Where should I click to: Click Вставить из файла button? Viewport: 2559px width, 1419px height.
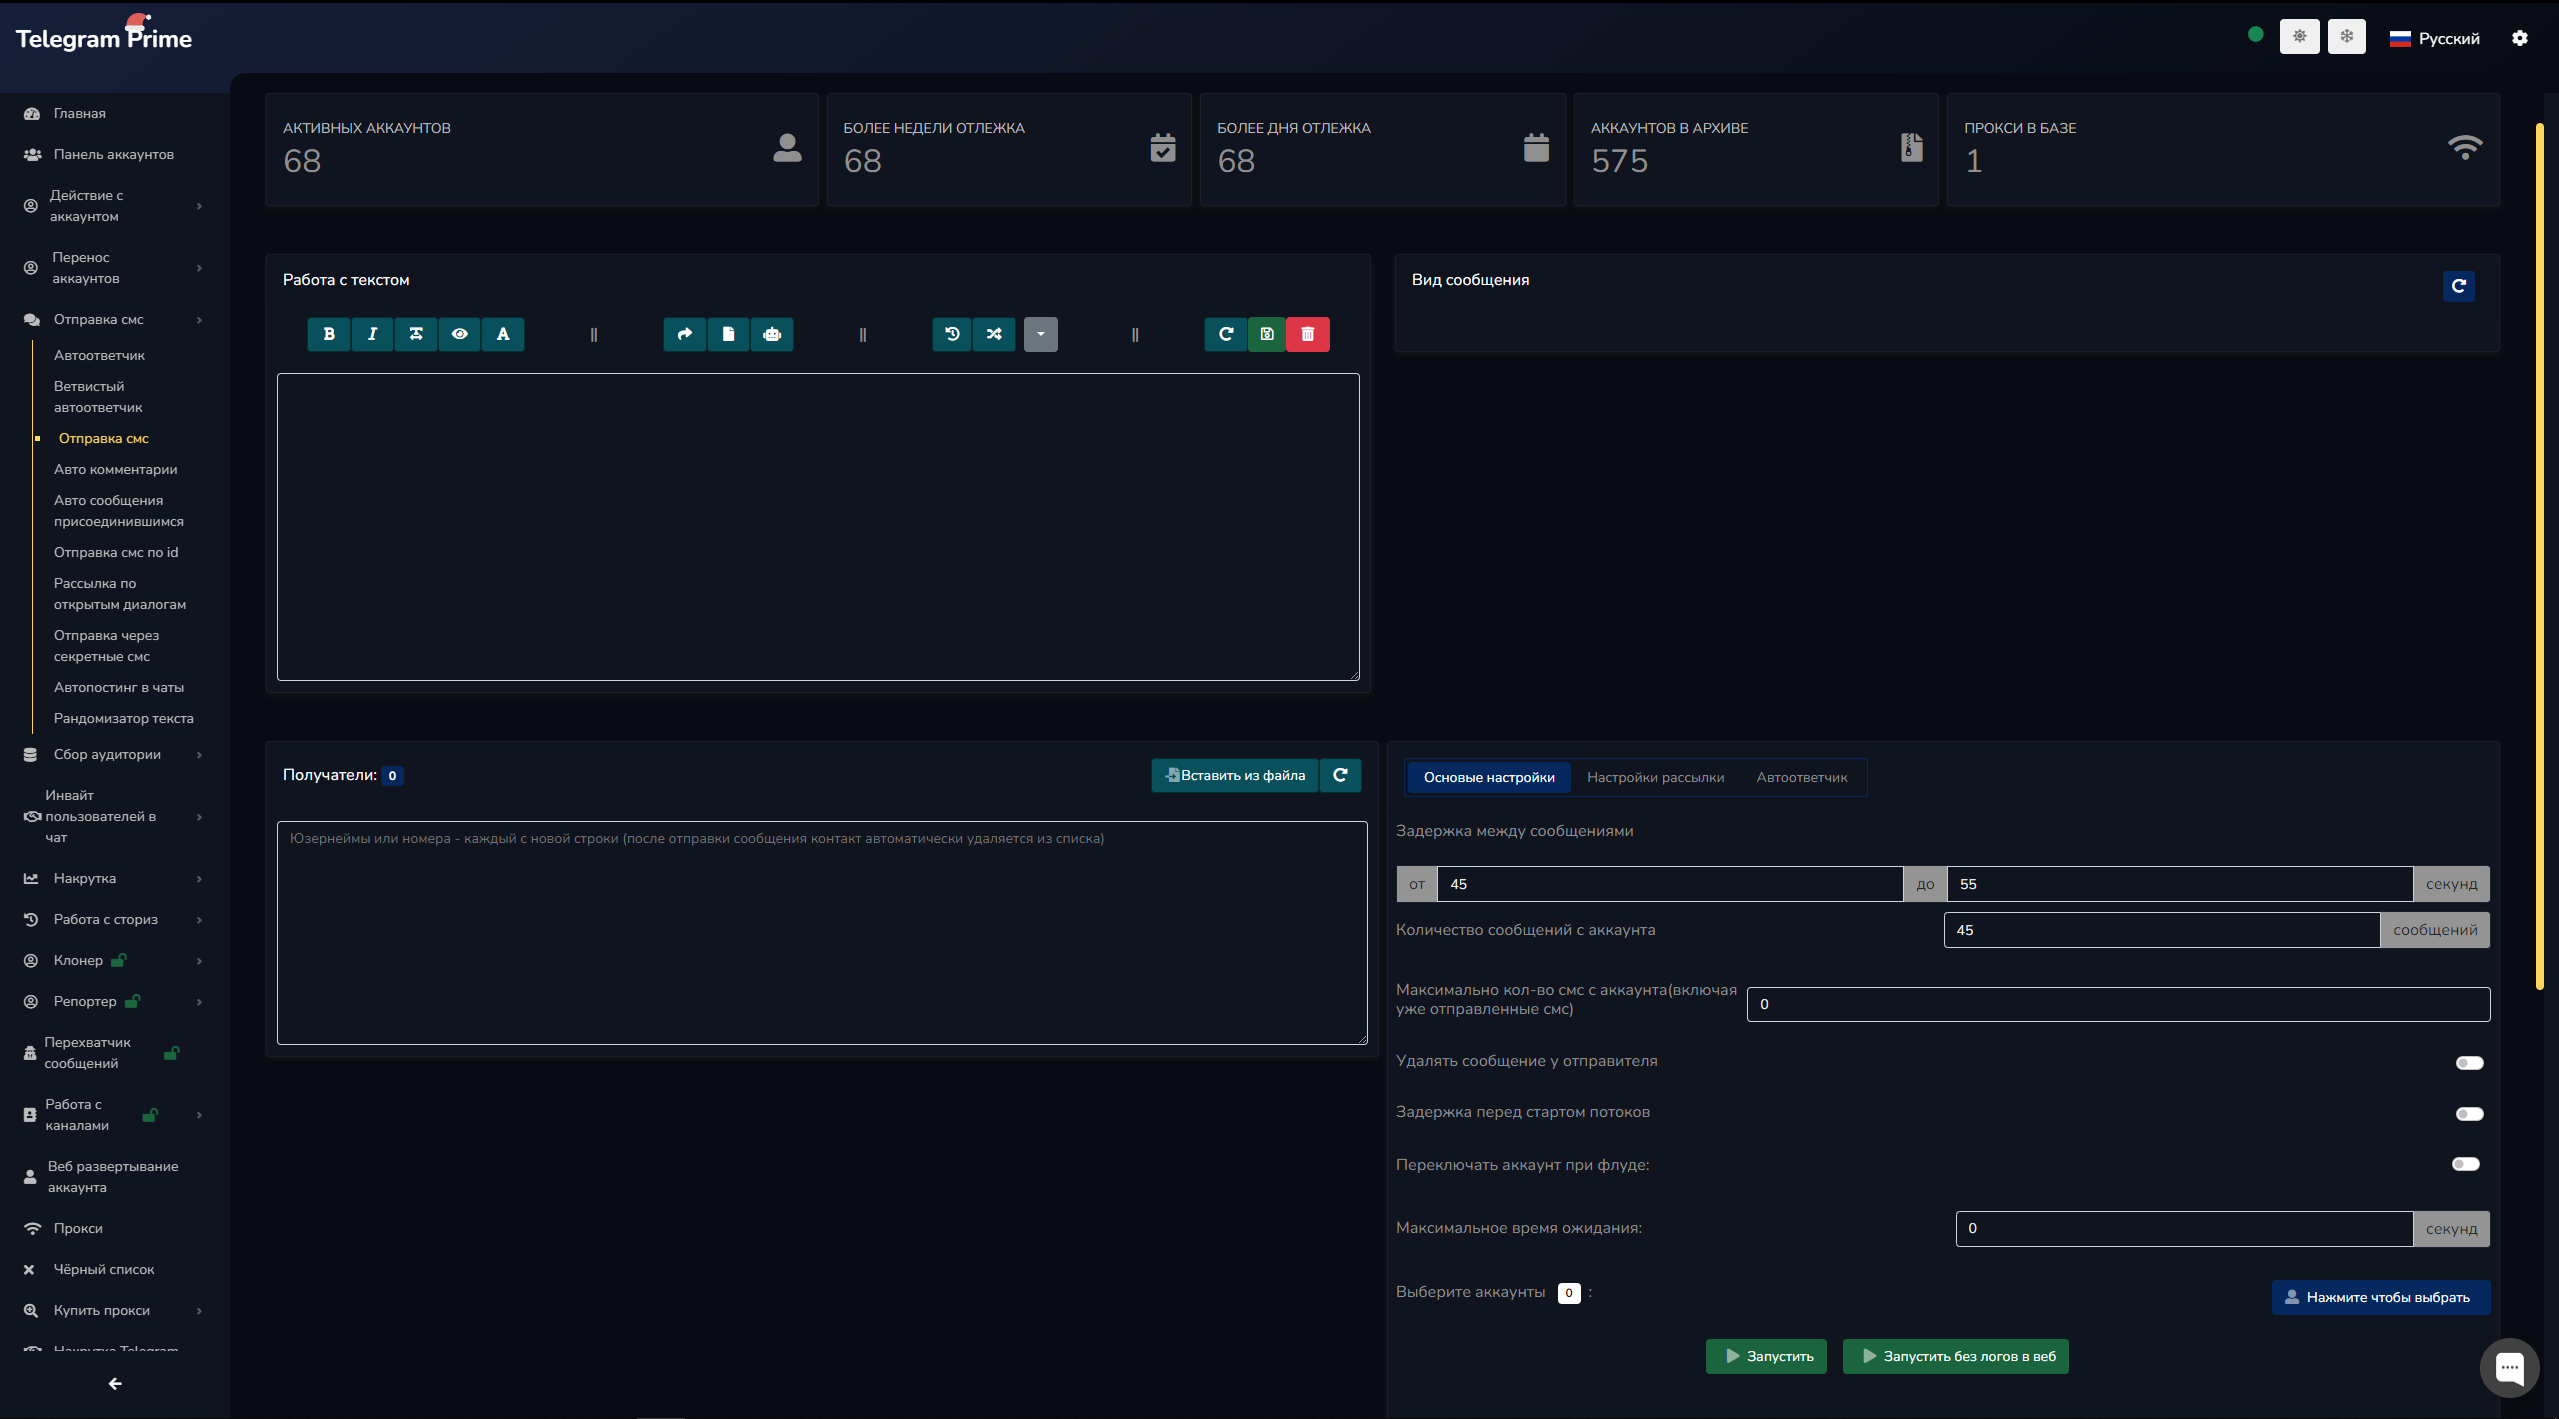[x=1235, y=775]
